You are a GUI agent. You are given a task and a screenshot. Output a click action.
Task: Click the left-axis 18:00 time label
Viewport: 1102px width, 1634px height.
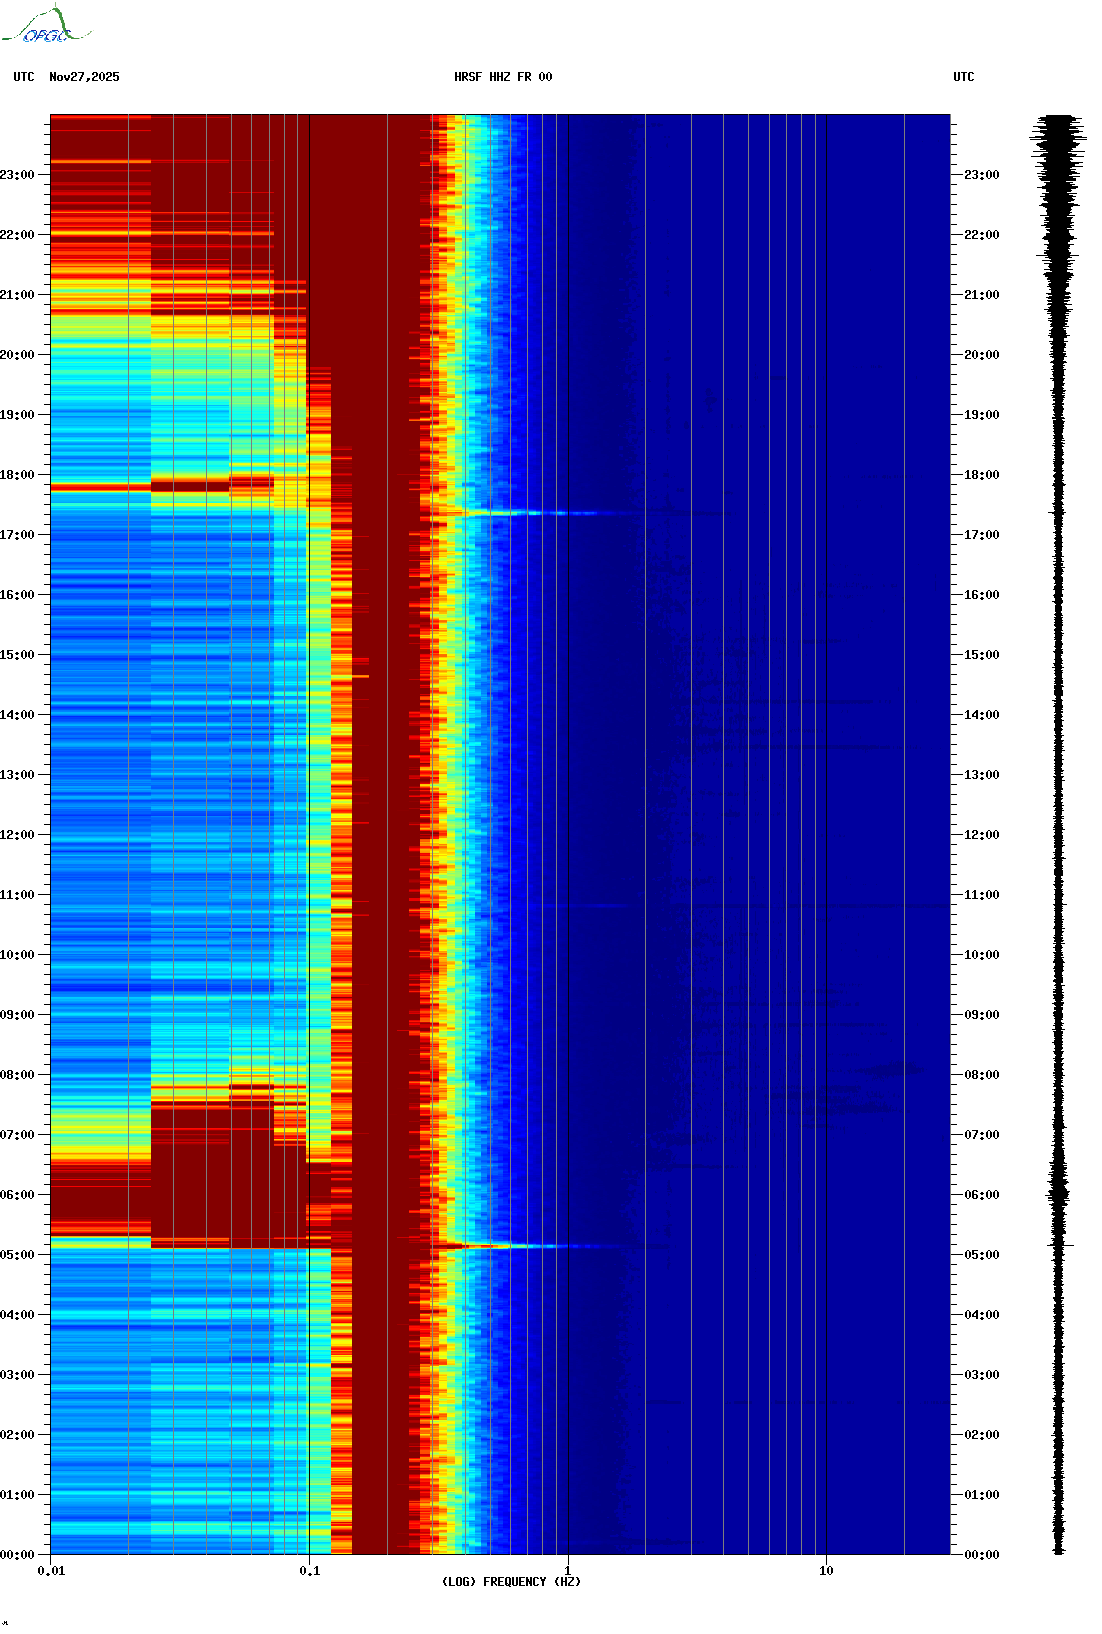tap(17, 475)
